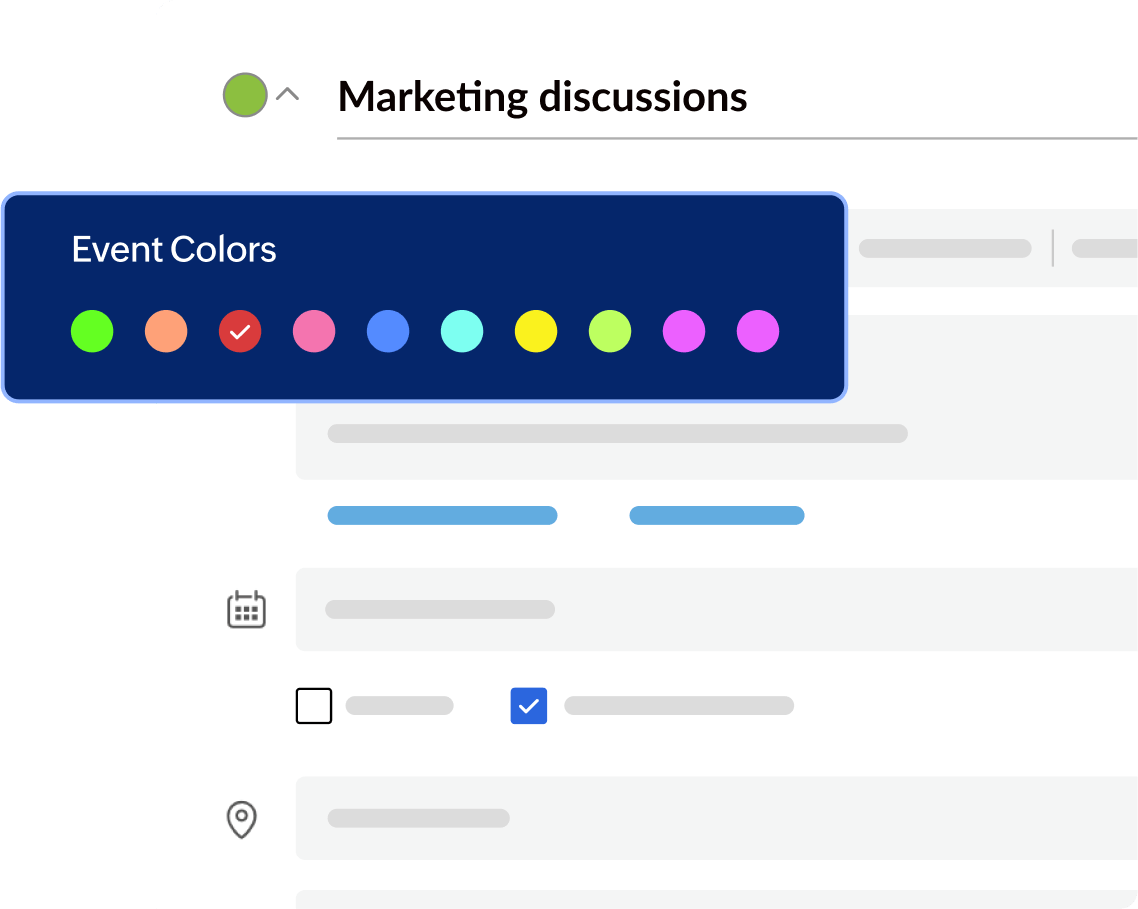Click the Event Colors panel heading
This screenshot has width=1138, height=909.
pos(174,249)
